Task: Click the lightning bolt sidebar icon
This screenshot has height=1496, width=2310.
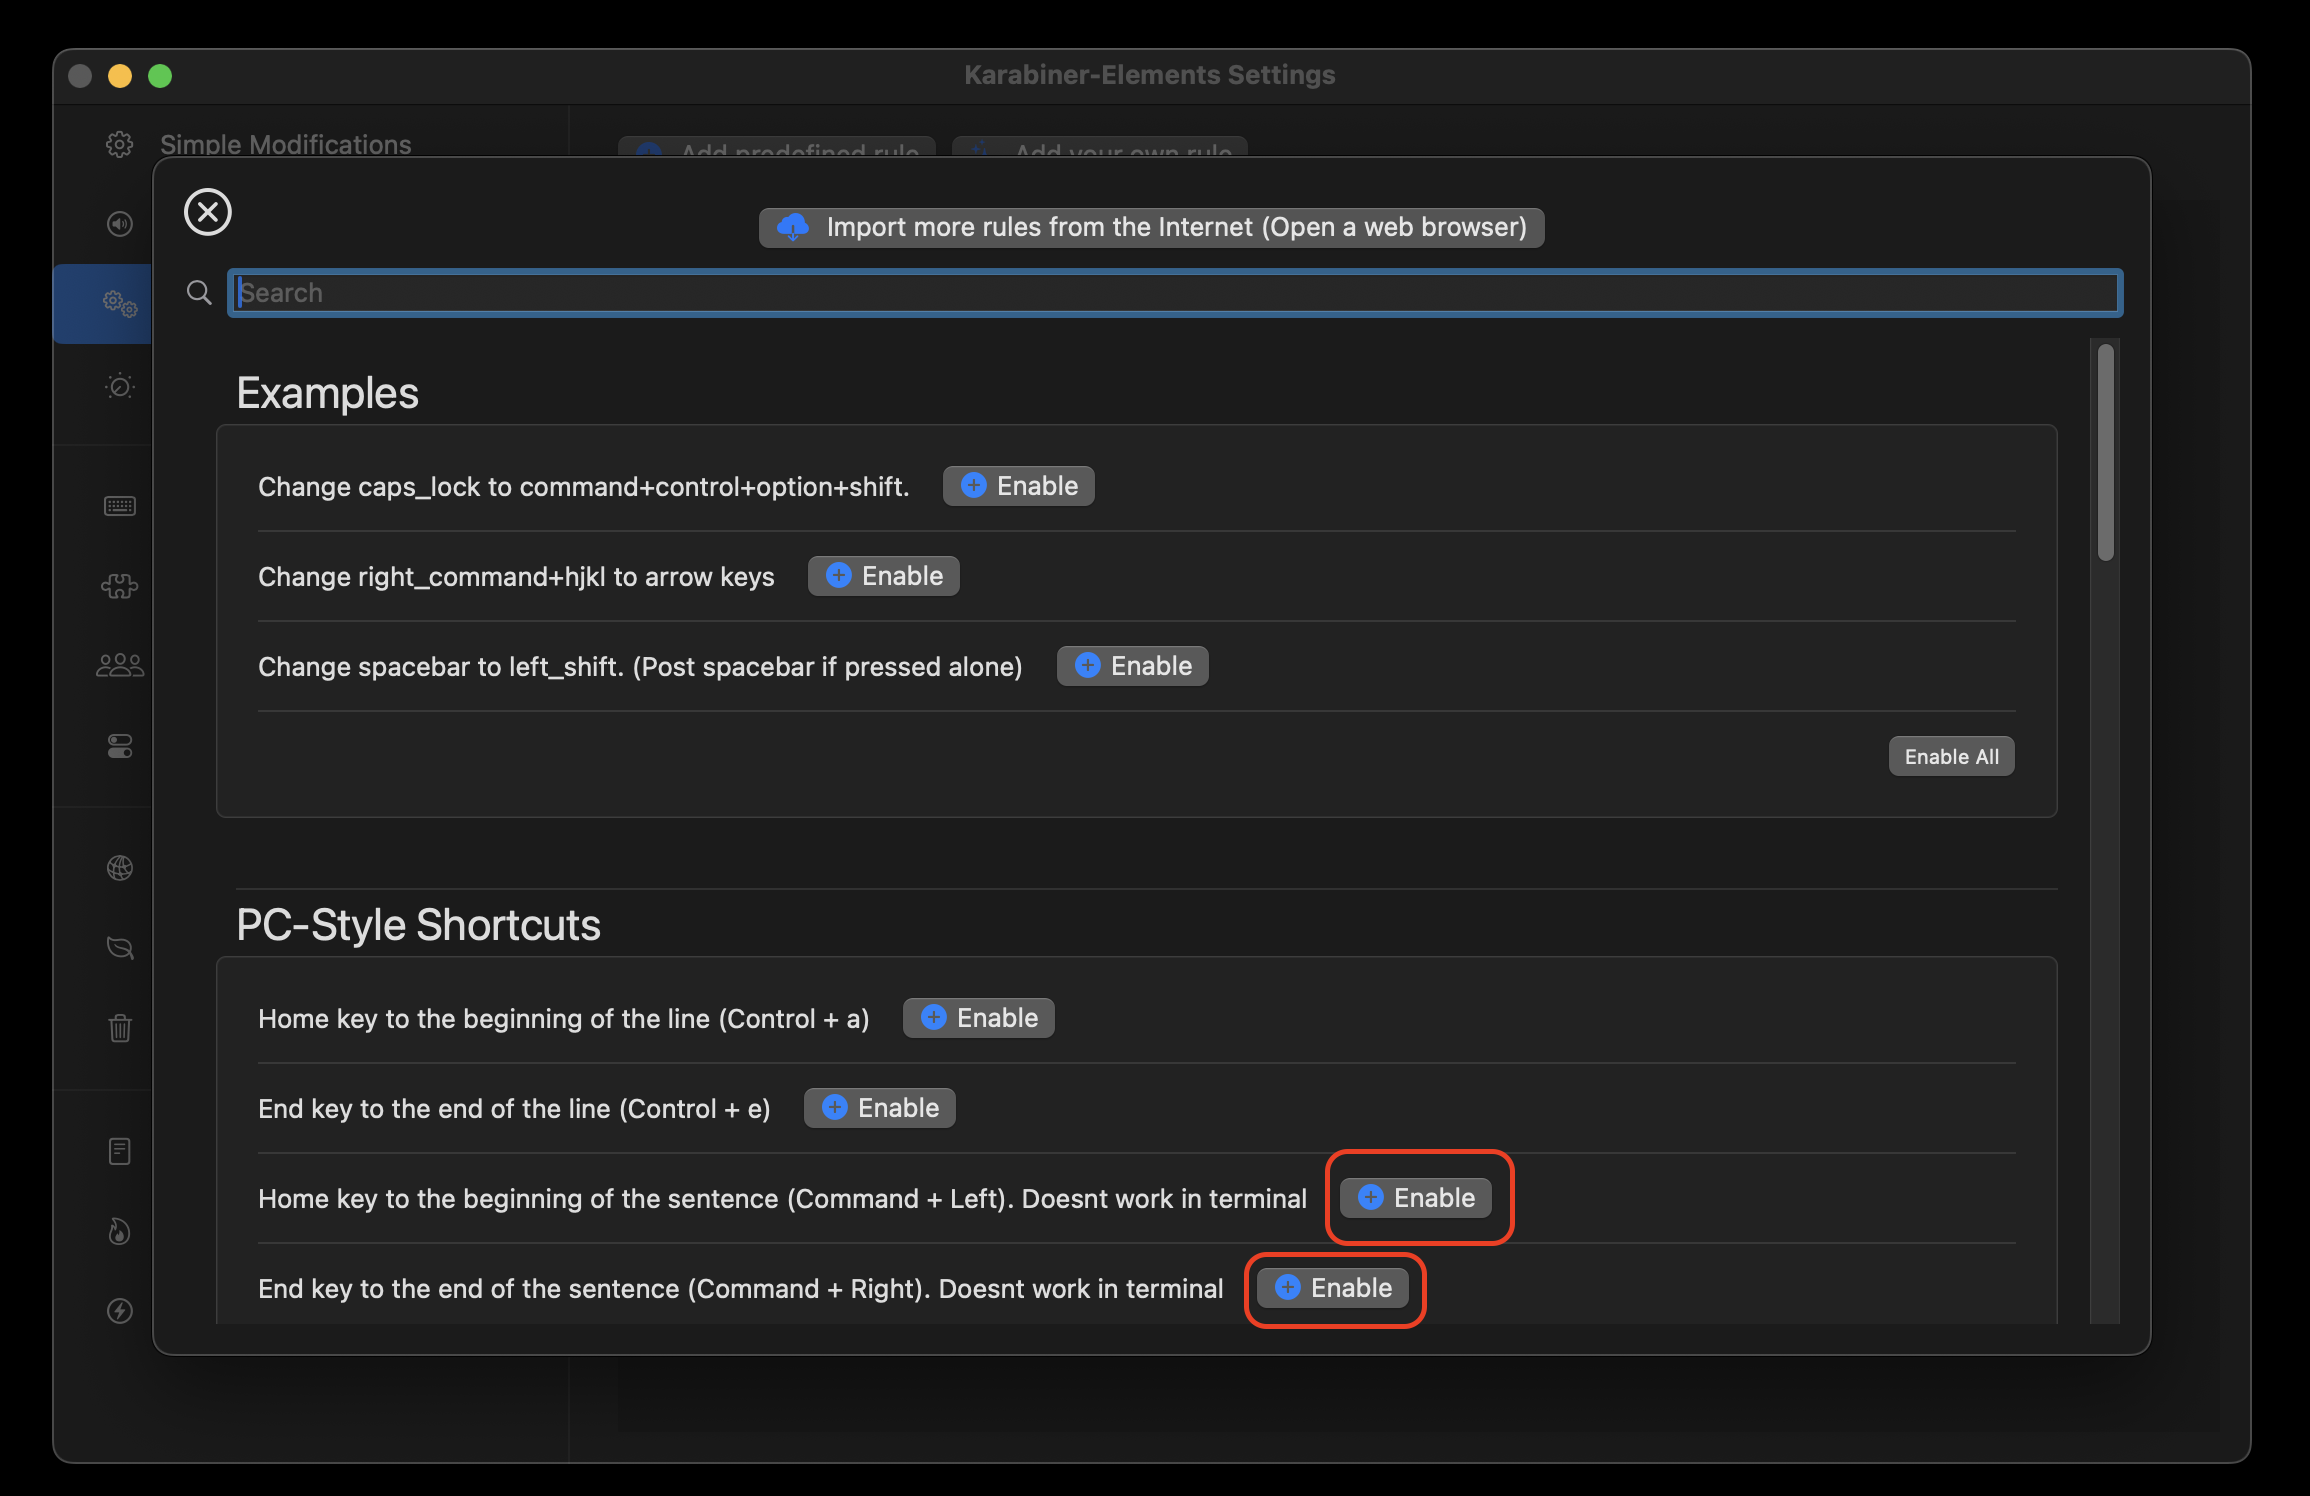Action: click(x=120, y=1311)
